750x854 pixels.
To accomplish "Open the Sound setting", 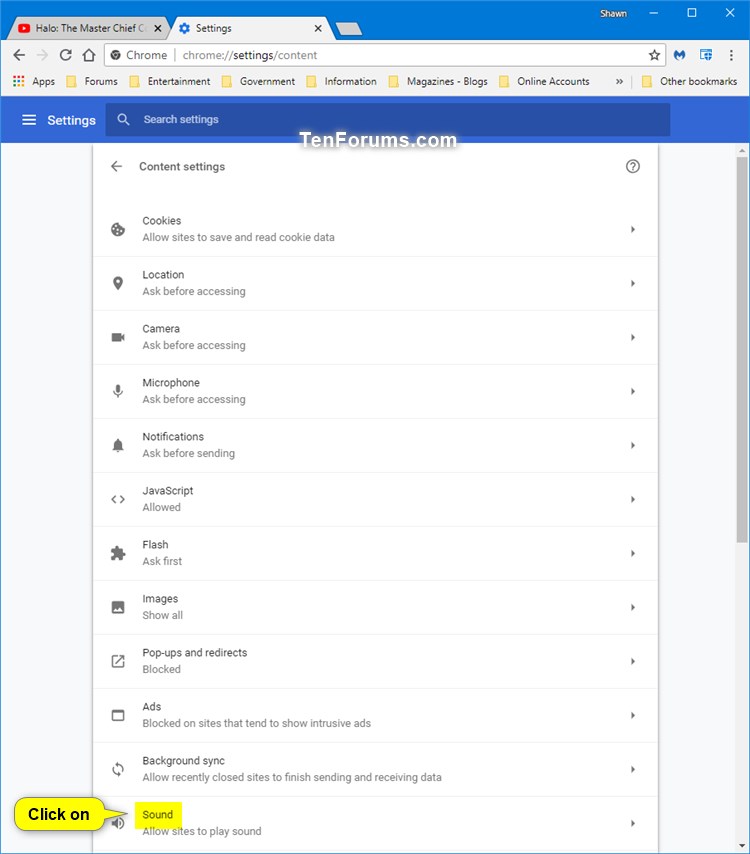I will click(375, 824).
